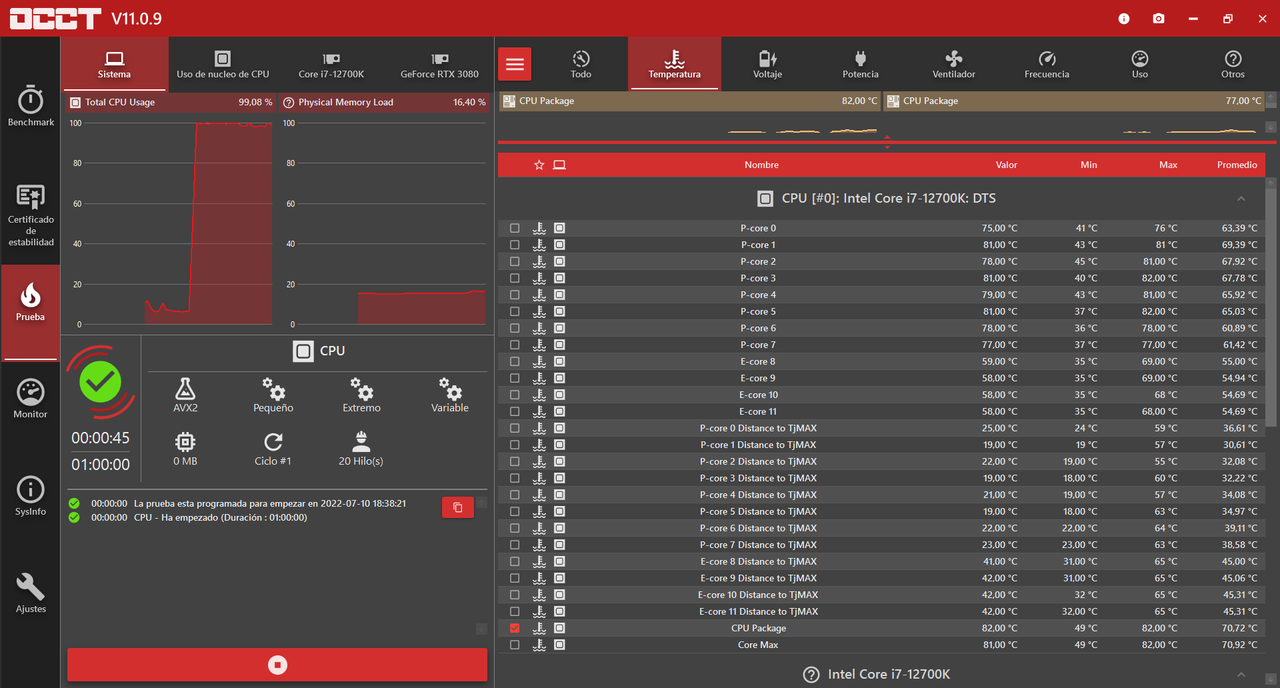Viewport: 1280px width, 688px height.
Task: Click the Variable load option
Action: 450,395
